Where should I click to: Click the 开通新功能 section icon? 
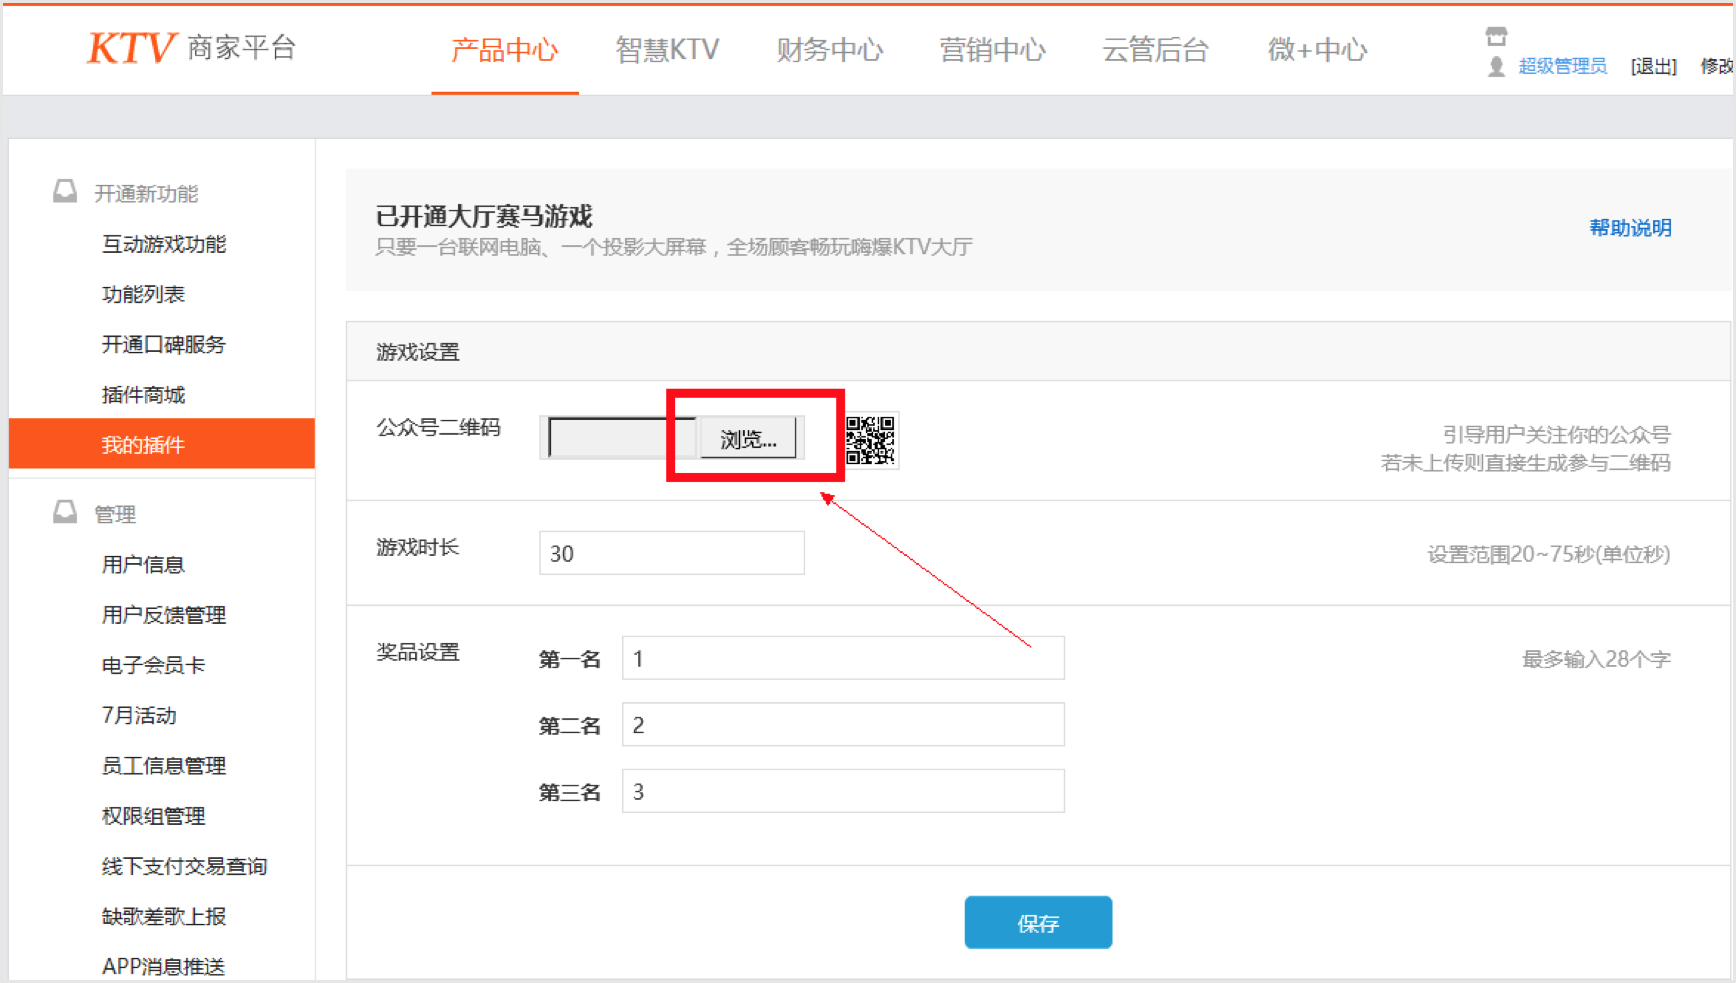pos(65,191)
